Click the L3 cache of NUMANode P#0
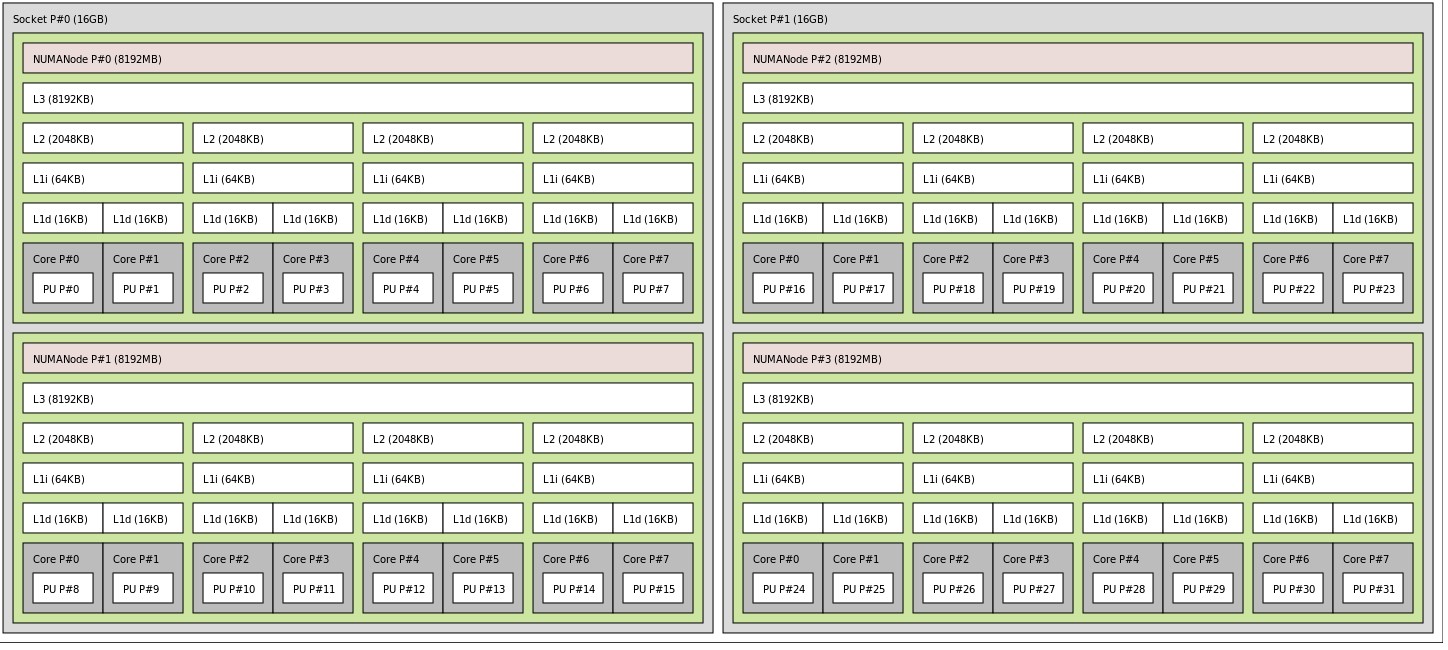 pos(357,98)
